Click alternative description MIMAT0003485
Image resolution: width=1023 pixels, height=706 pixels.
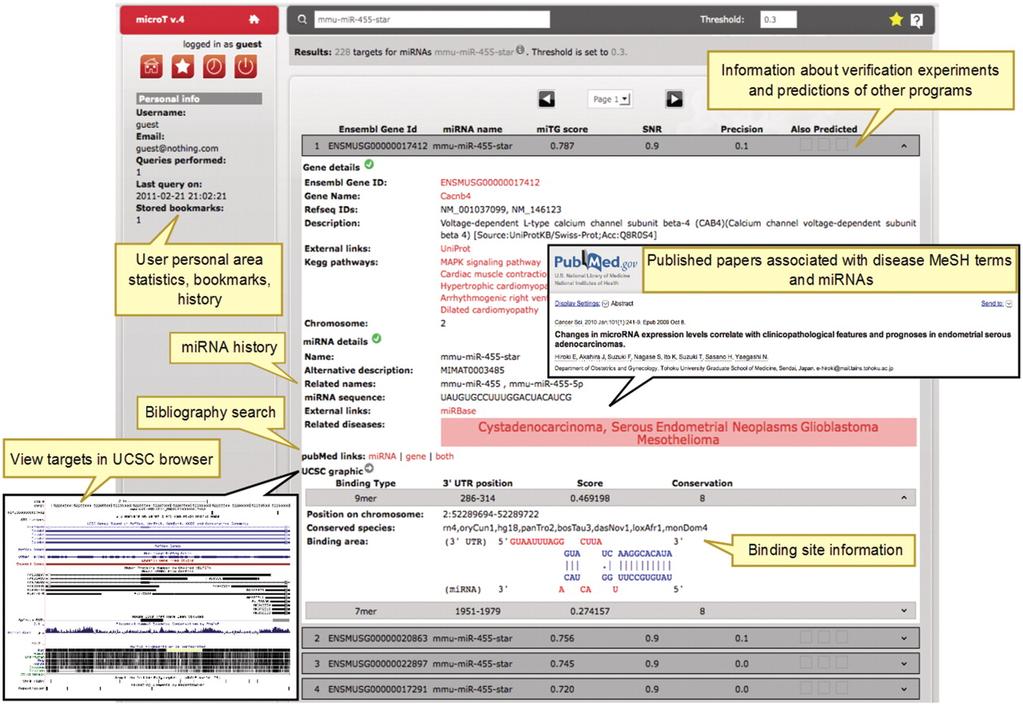(472, 370)
